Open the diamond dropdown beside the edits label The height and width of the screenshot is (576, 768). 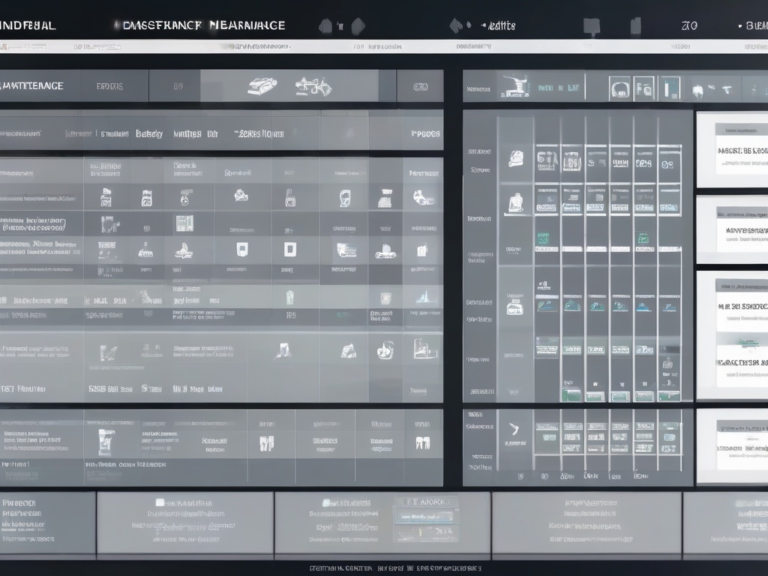pyautogui.click(x=457, y=25)
